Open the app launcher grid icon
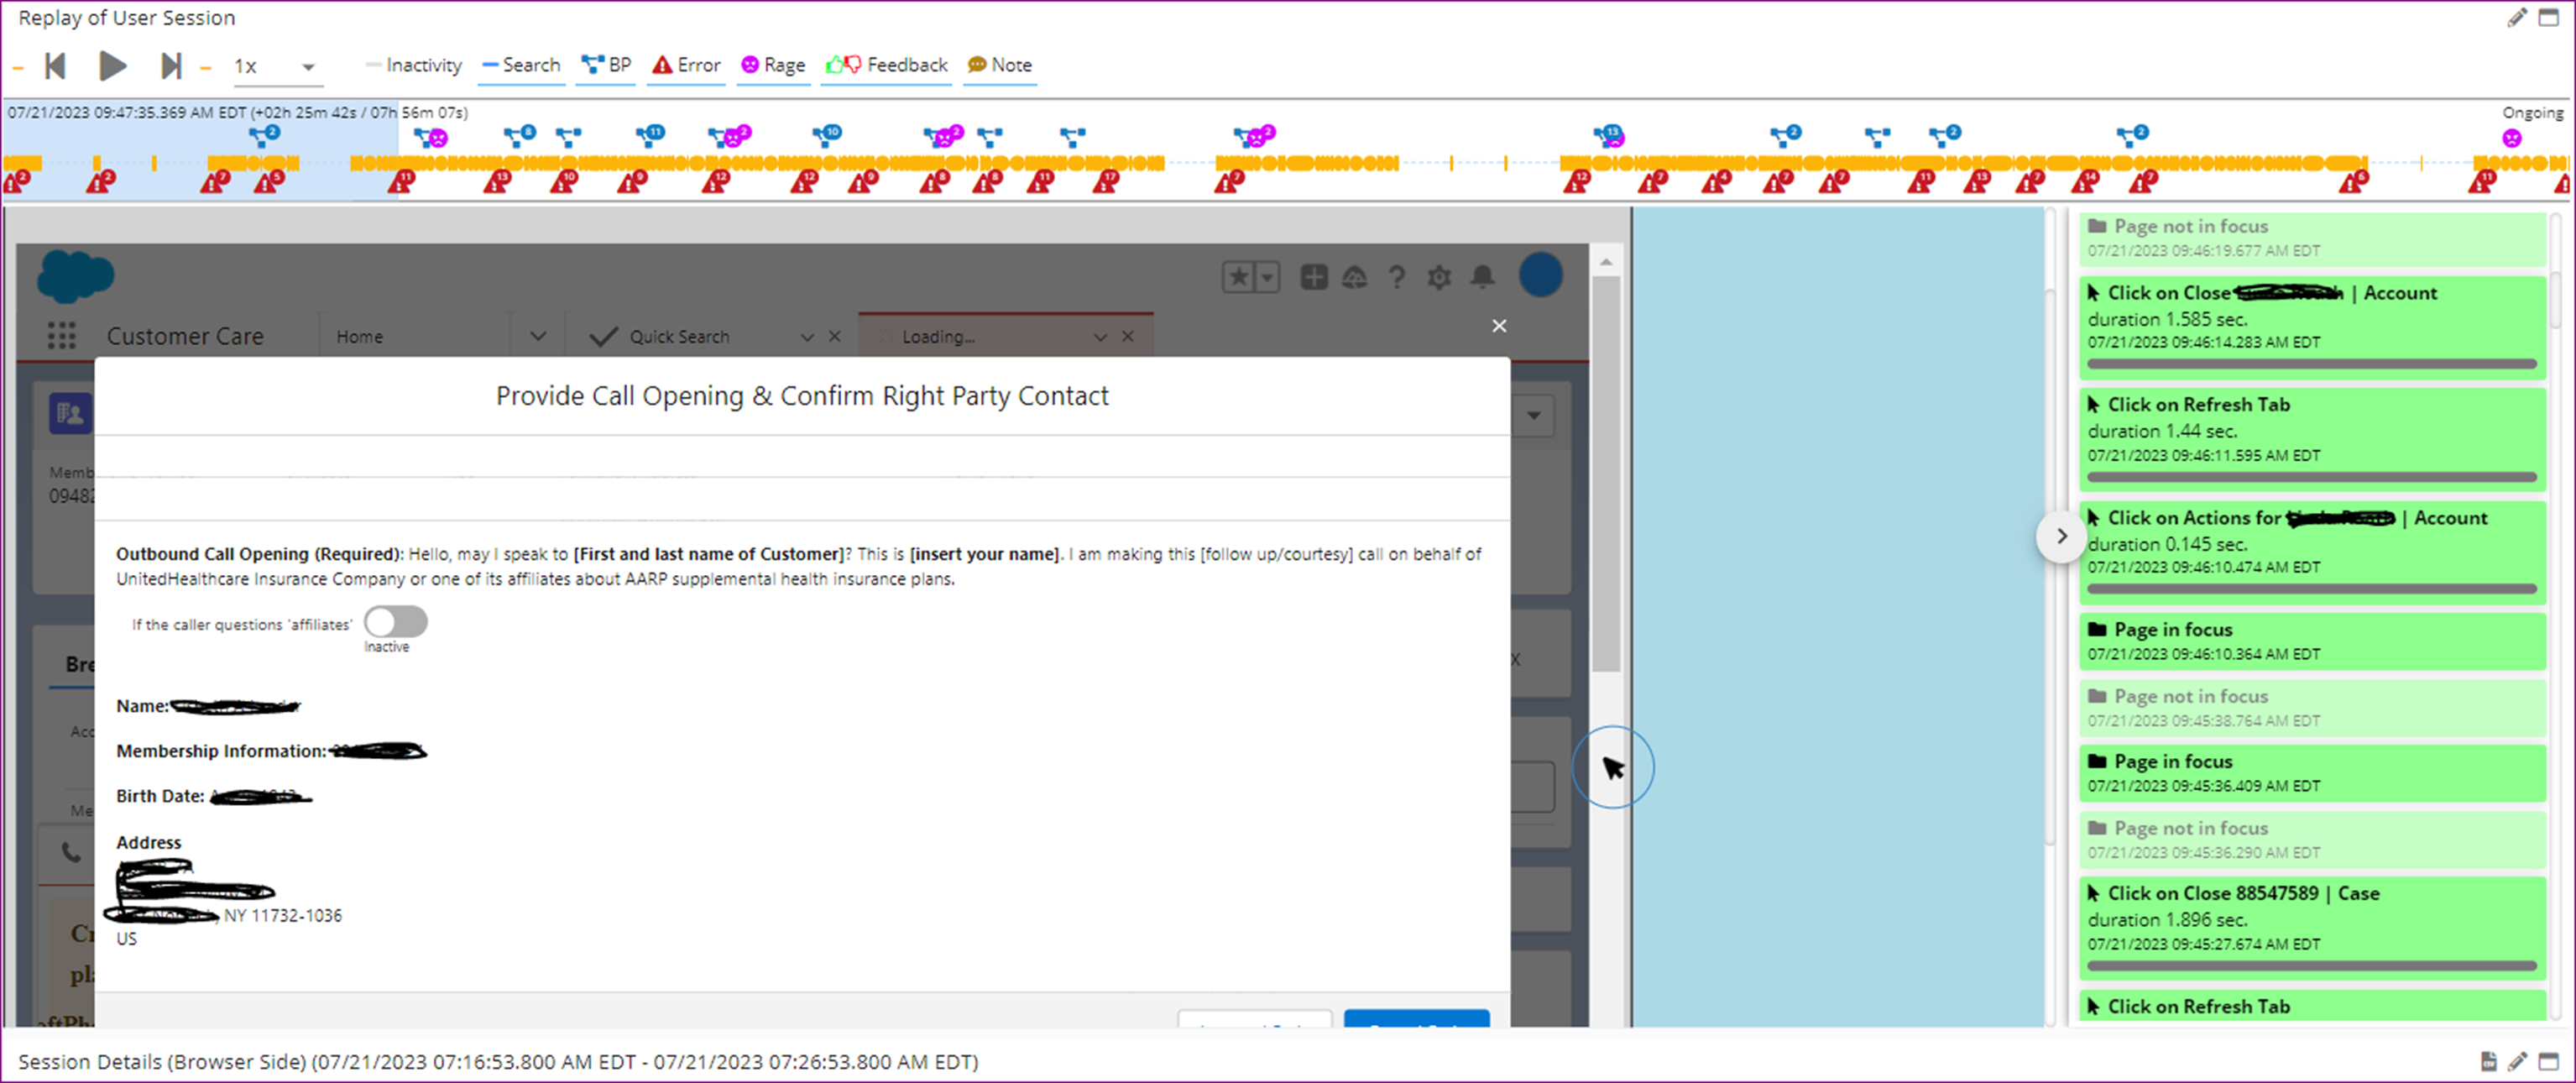The height and width of the screenshot is (1083, 2576). [x=62, y=336]
